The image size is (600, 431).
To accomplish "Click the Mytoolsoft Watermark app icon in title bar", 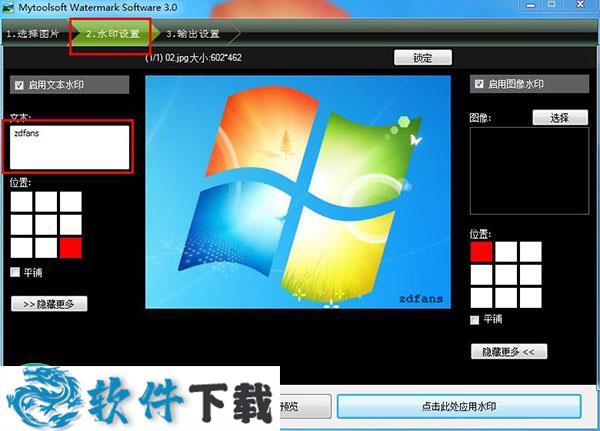I will coord(8,8).
